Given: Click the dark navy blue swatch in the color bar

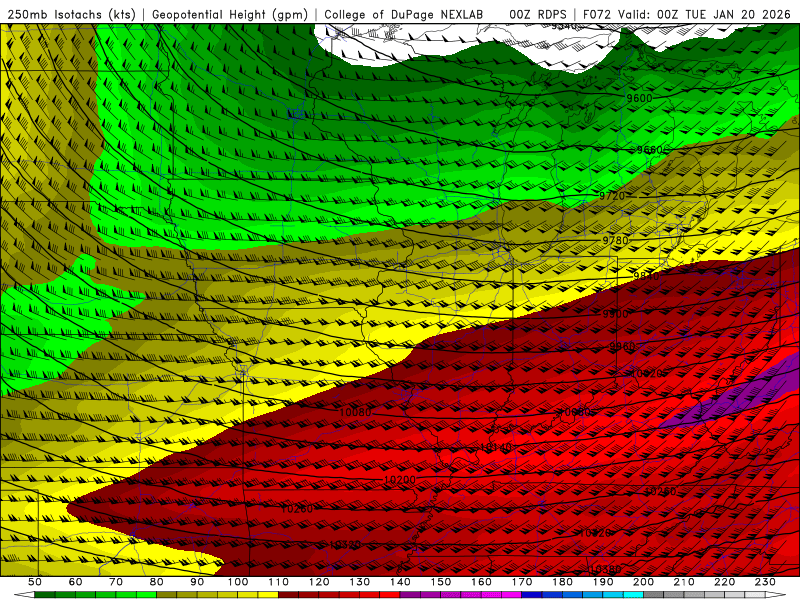Looking at the screenshot, I should click(532, 595).
